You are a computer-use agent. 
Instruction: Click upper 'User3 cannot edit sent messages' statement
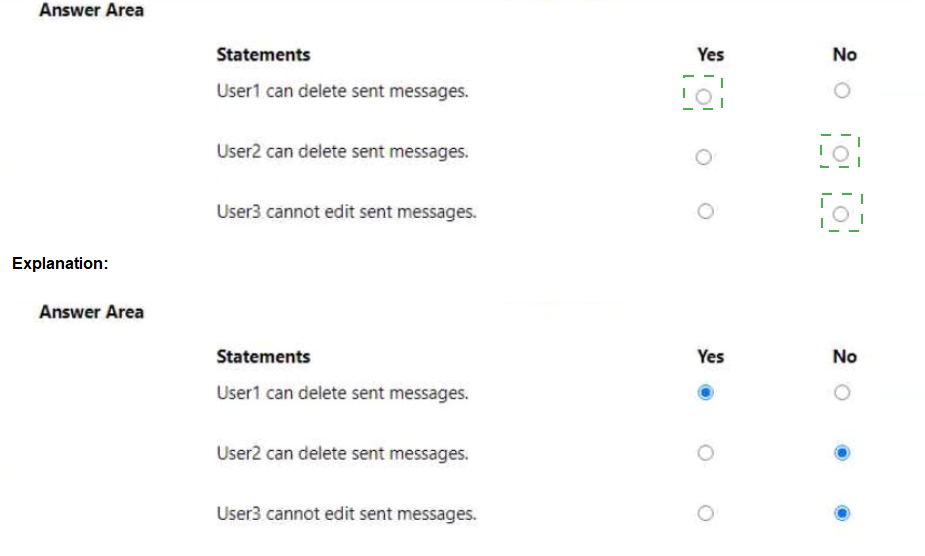click(346, 212)
